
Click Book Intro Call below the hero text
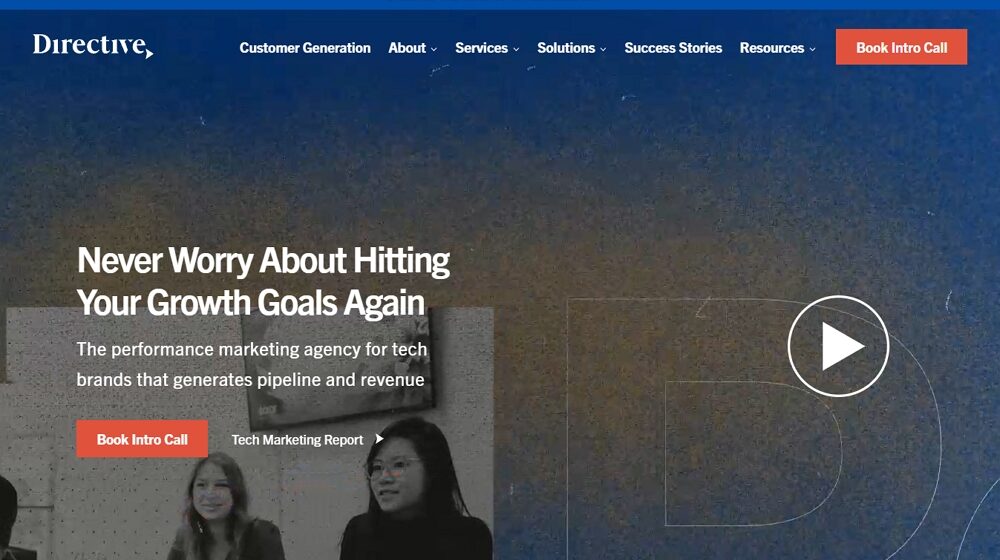[x=142, y=439]
